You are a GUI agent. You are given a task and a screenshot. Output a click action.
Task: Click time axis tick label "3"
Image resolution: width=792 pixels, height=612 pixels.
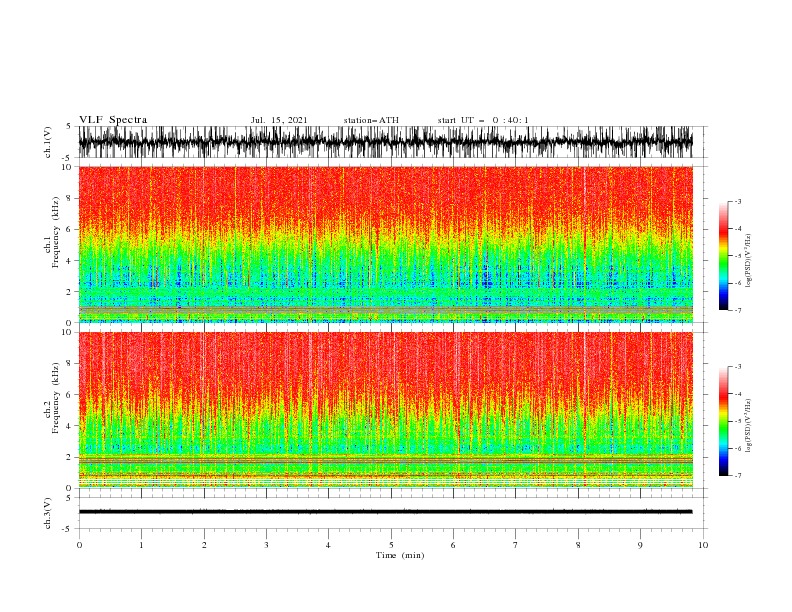(266, 545)
